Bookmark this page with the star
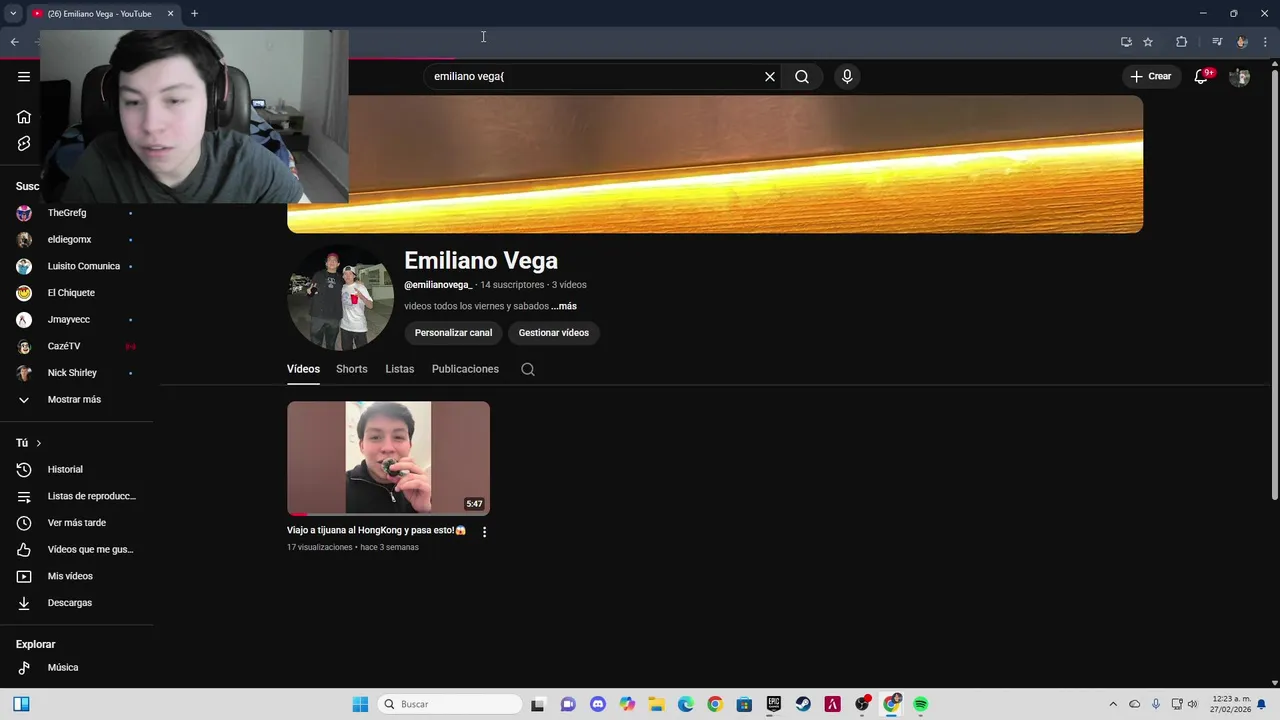 [x=1148, y=42]
